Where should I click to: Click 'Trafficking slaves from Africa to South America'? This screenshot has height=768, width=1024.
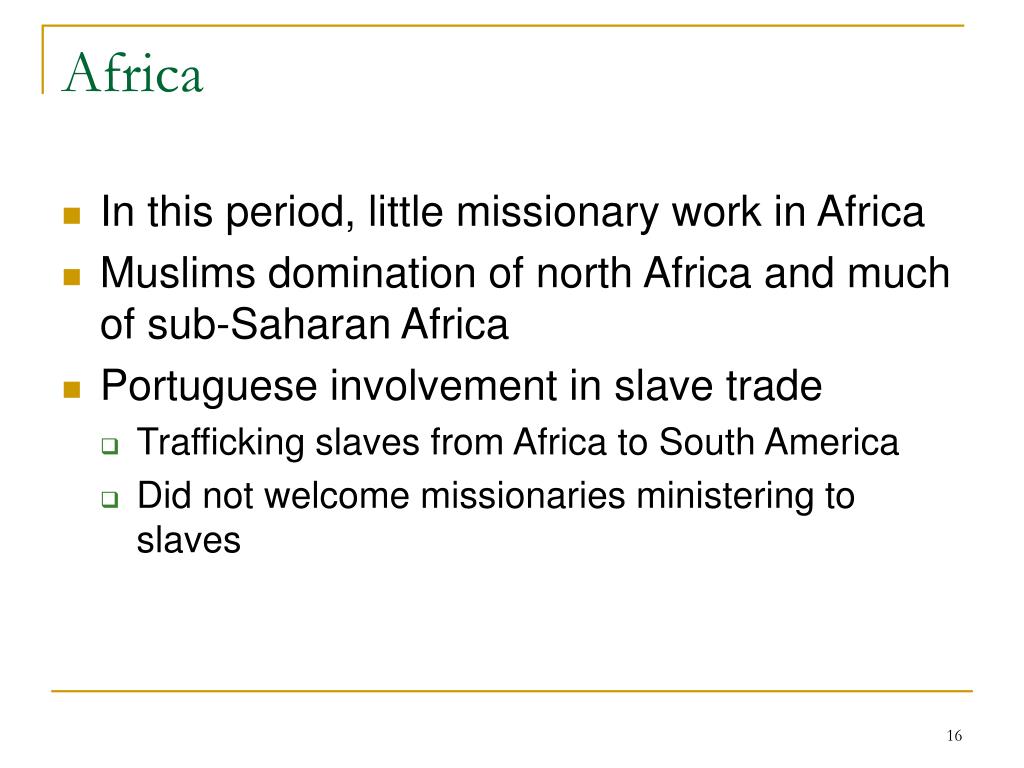(x=518, y=442)
